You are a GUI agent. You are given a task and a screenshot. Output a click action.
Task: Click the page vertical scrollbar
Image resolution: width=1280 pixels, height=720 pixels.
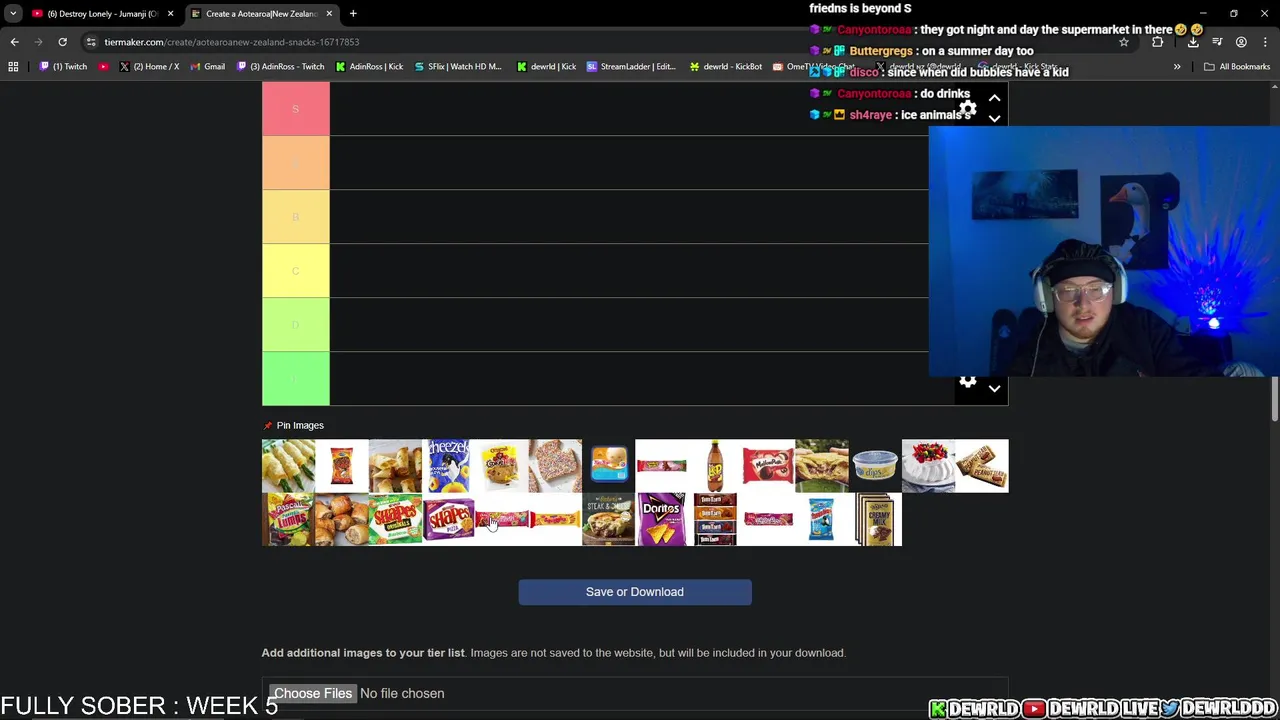pyautogui.click(x=1274, y=400)
